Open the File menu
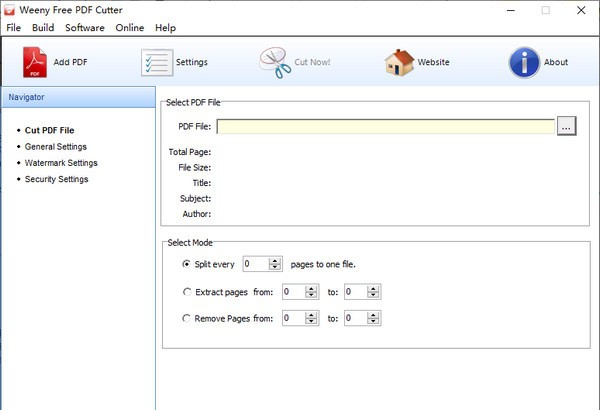 (13, 28)
